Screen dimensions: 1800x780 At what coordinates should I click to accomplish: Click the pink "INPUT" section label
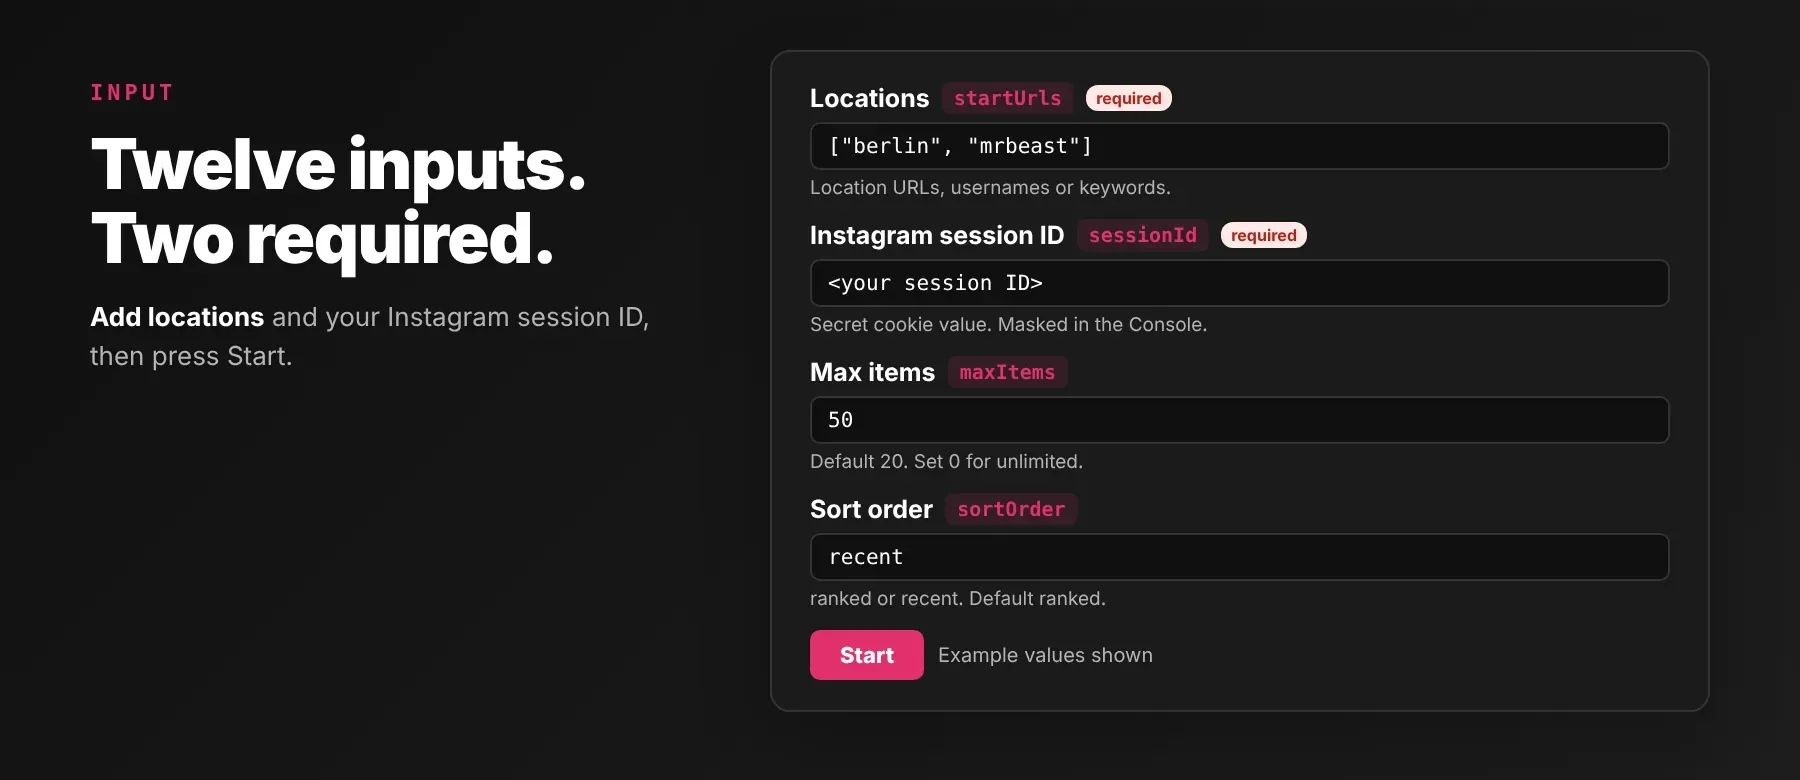click(132, 93)
